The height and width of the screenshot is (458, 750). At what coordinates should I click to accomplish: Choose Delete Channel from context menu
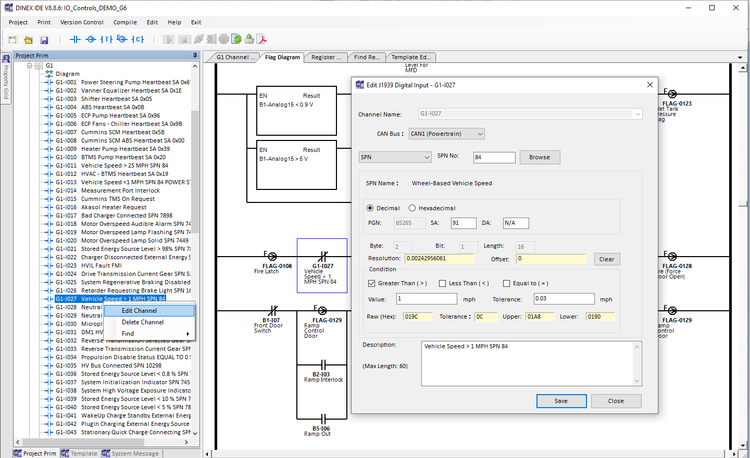click(143, 322)
